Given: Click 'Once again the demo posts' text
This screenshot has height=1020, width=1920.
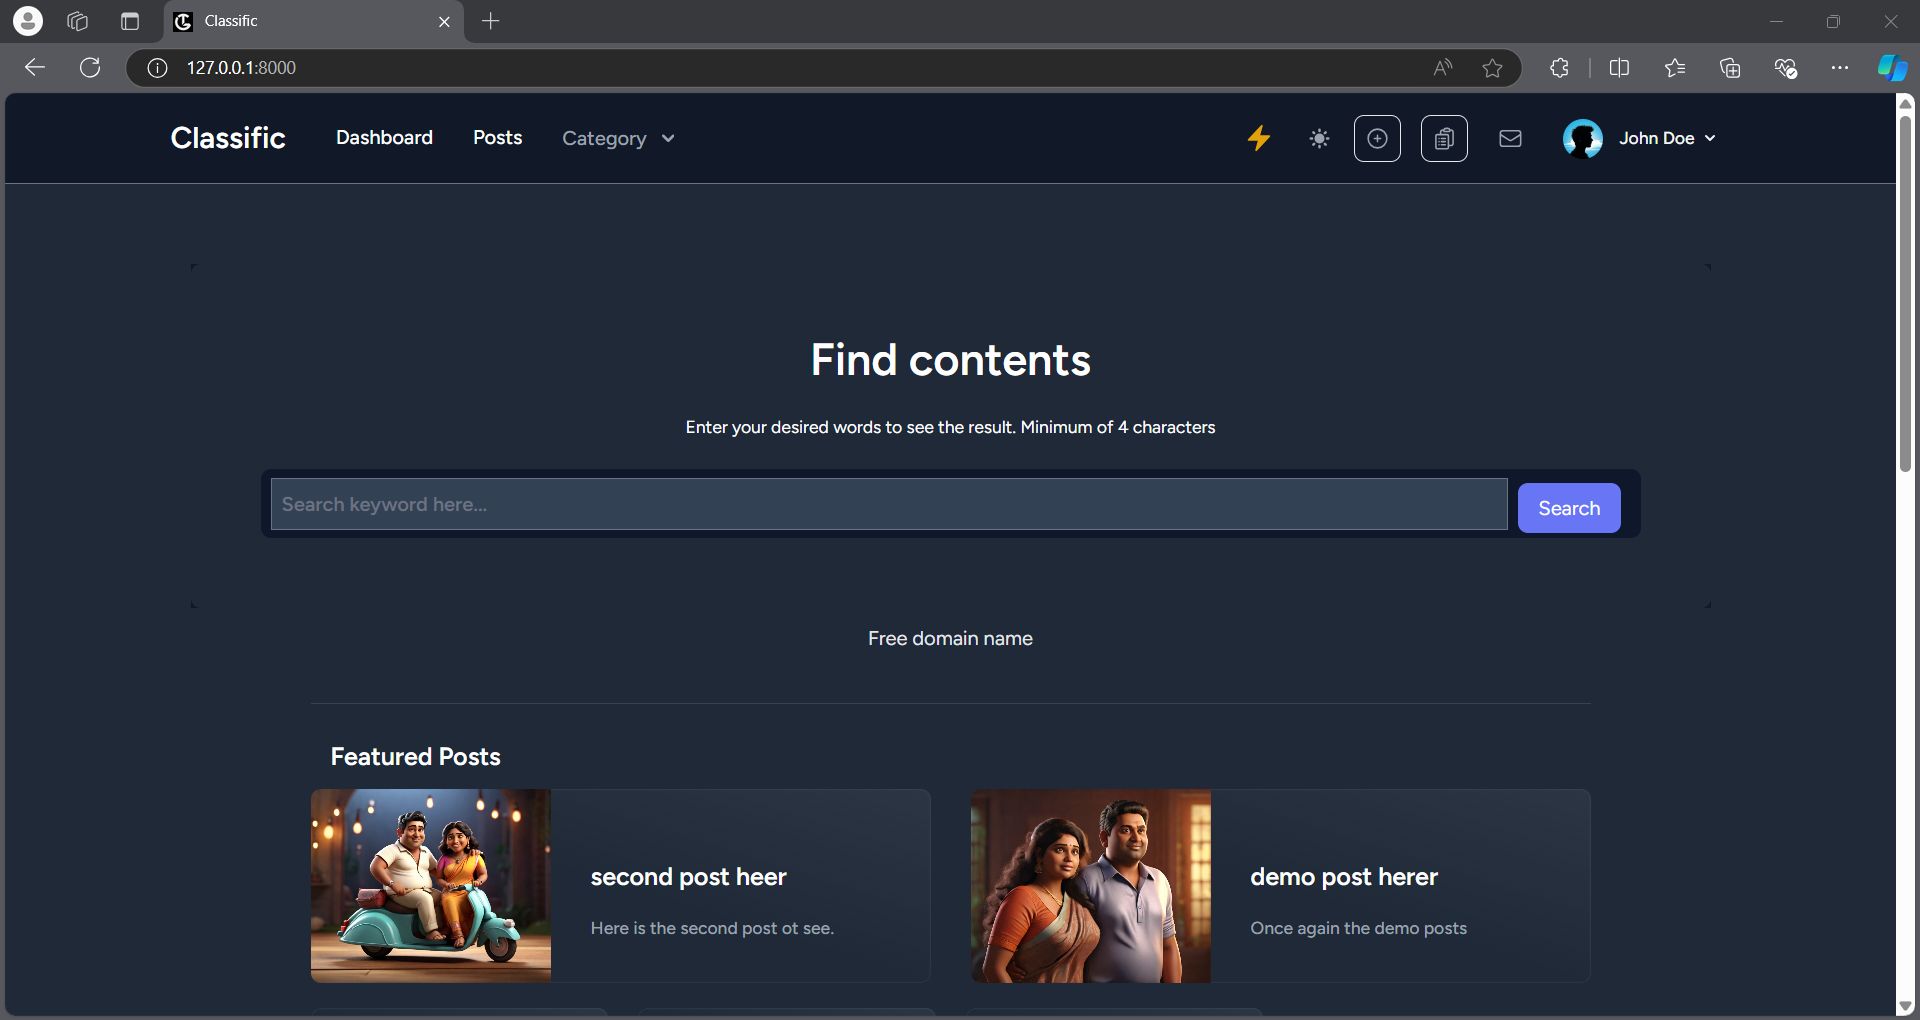Looking at the screenshot, I should [1358, 928].
